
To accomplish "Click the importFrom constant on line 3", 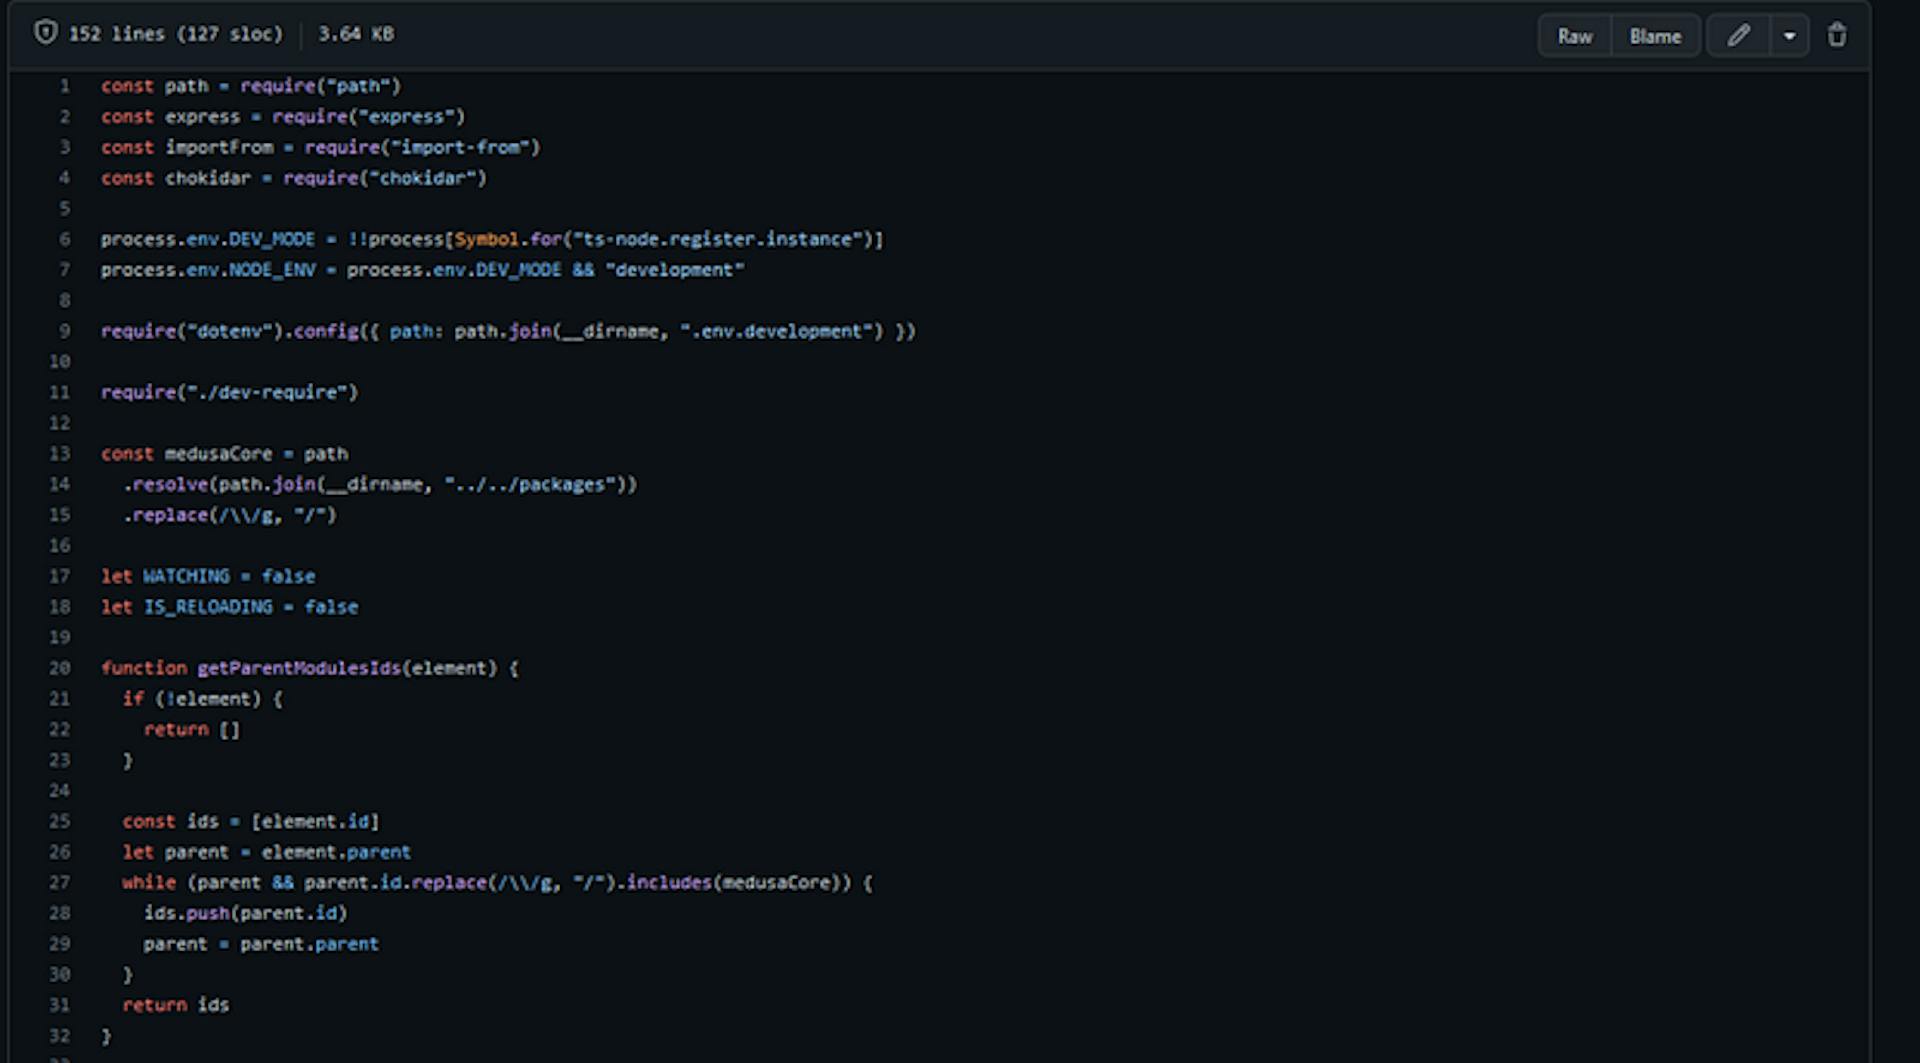I will 218,147.
